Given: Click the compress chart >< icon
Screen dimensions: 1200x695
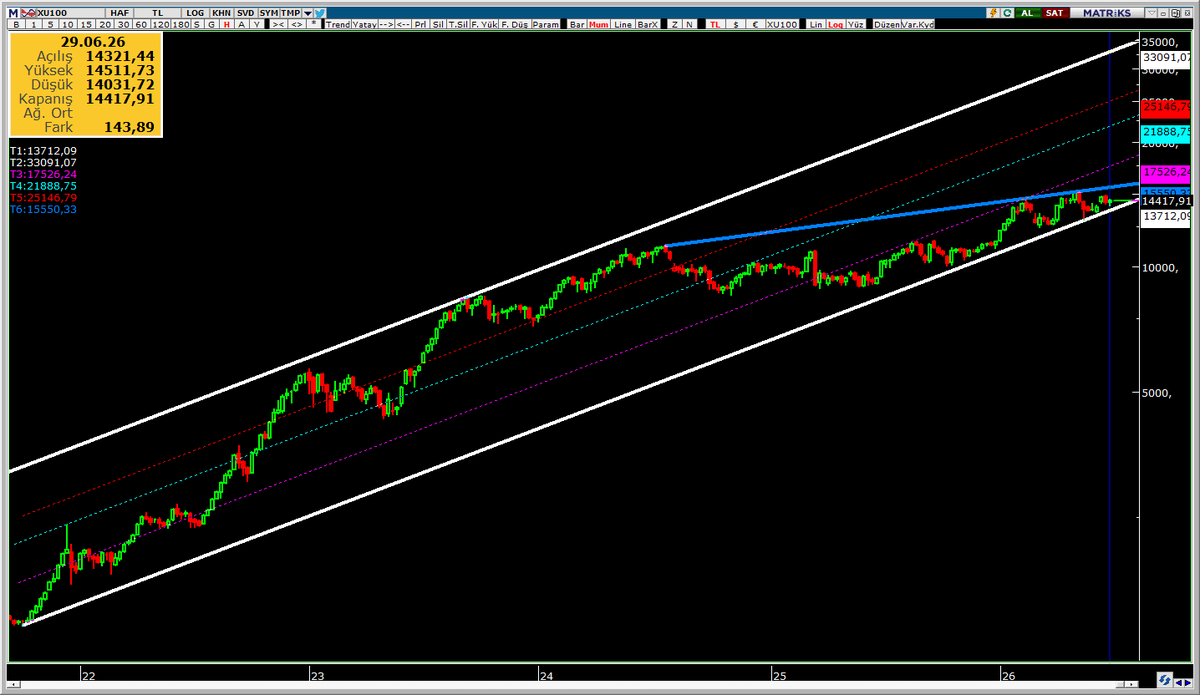Looking at the screenshot, I should 278,24.
